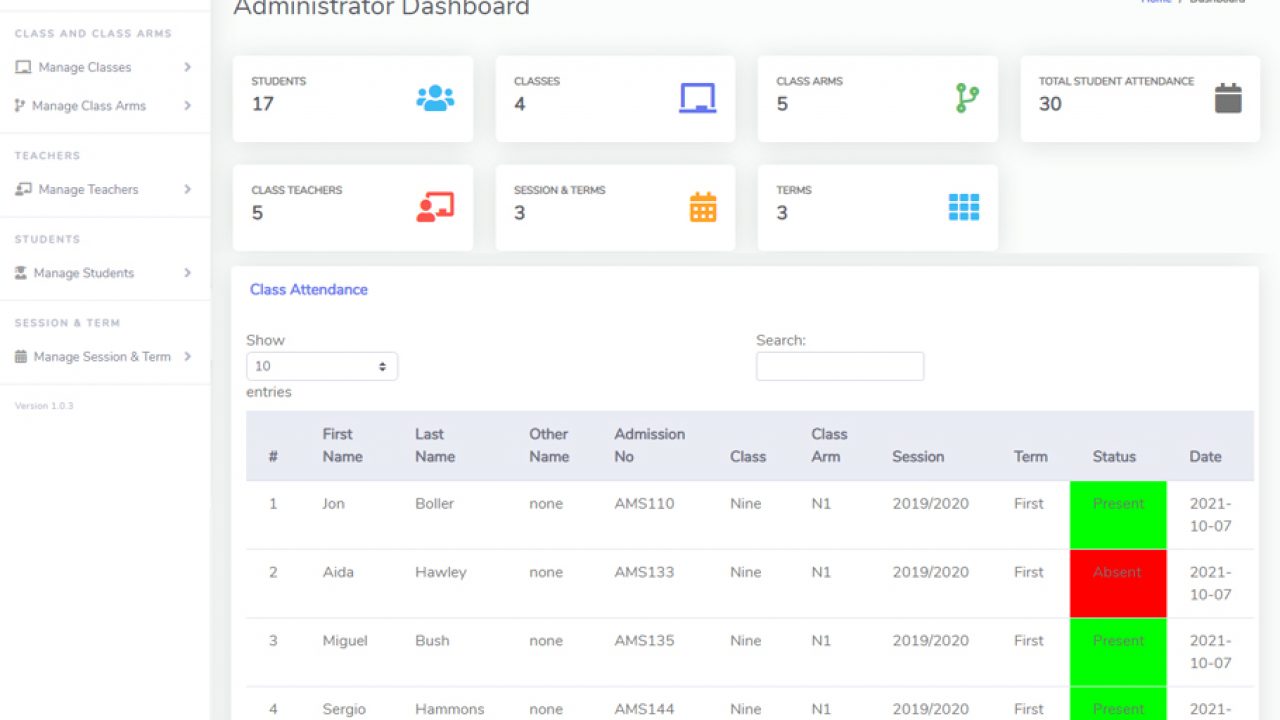Sort table by Status column header

coord(1114,456)
